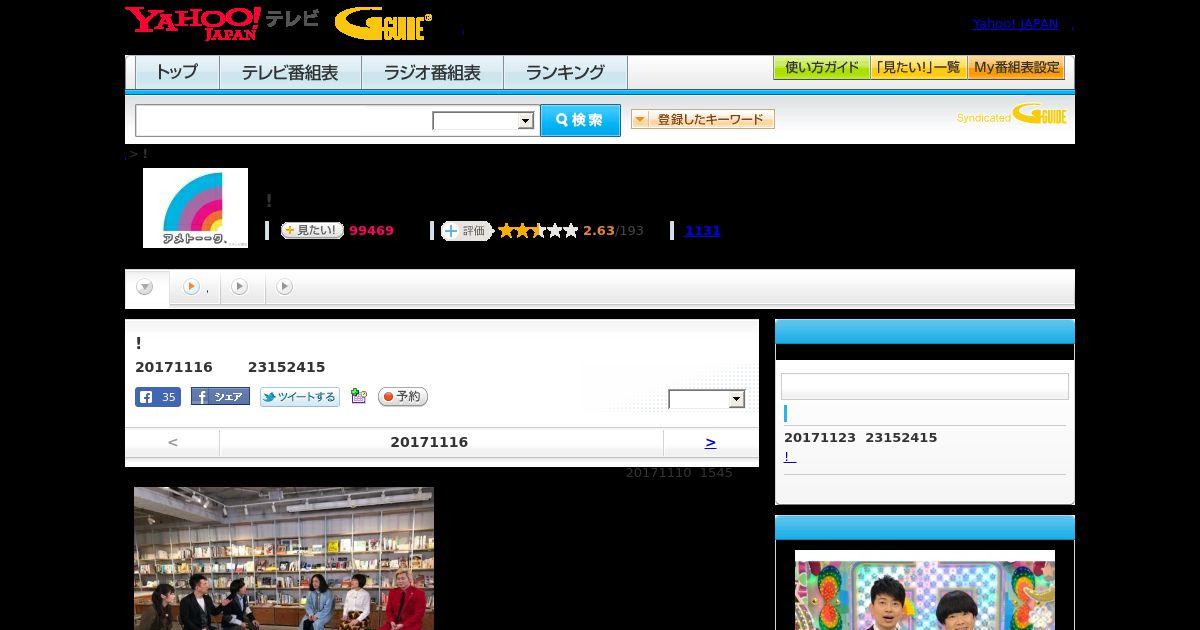The height and width of the screenshot is (630, 1200).
Task: Click the date heading 20171116
Action: click(x=429, y=442)
